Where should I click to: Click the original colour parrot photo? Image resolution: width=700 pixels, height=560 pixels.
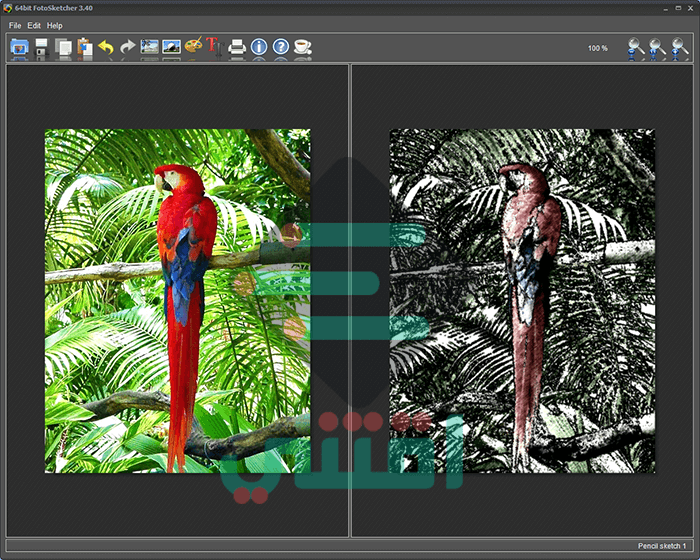(x=178, y=301)
